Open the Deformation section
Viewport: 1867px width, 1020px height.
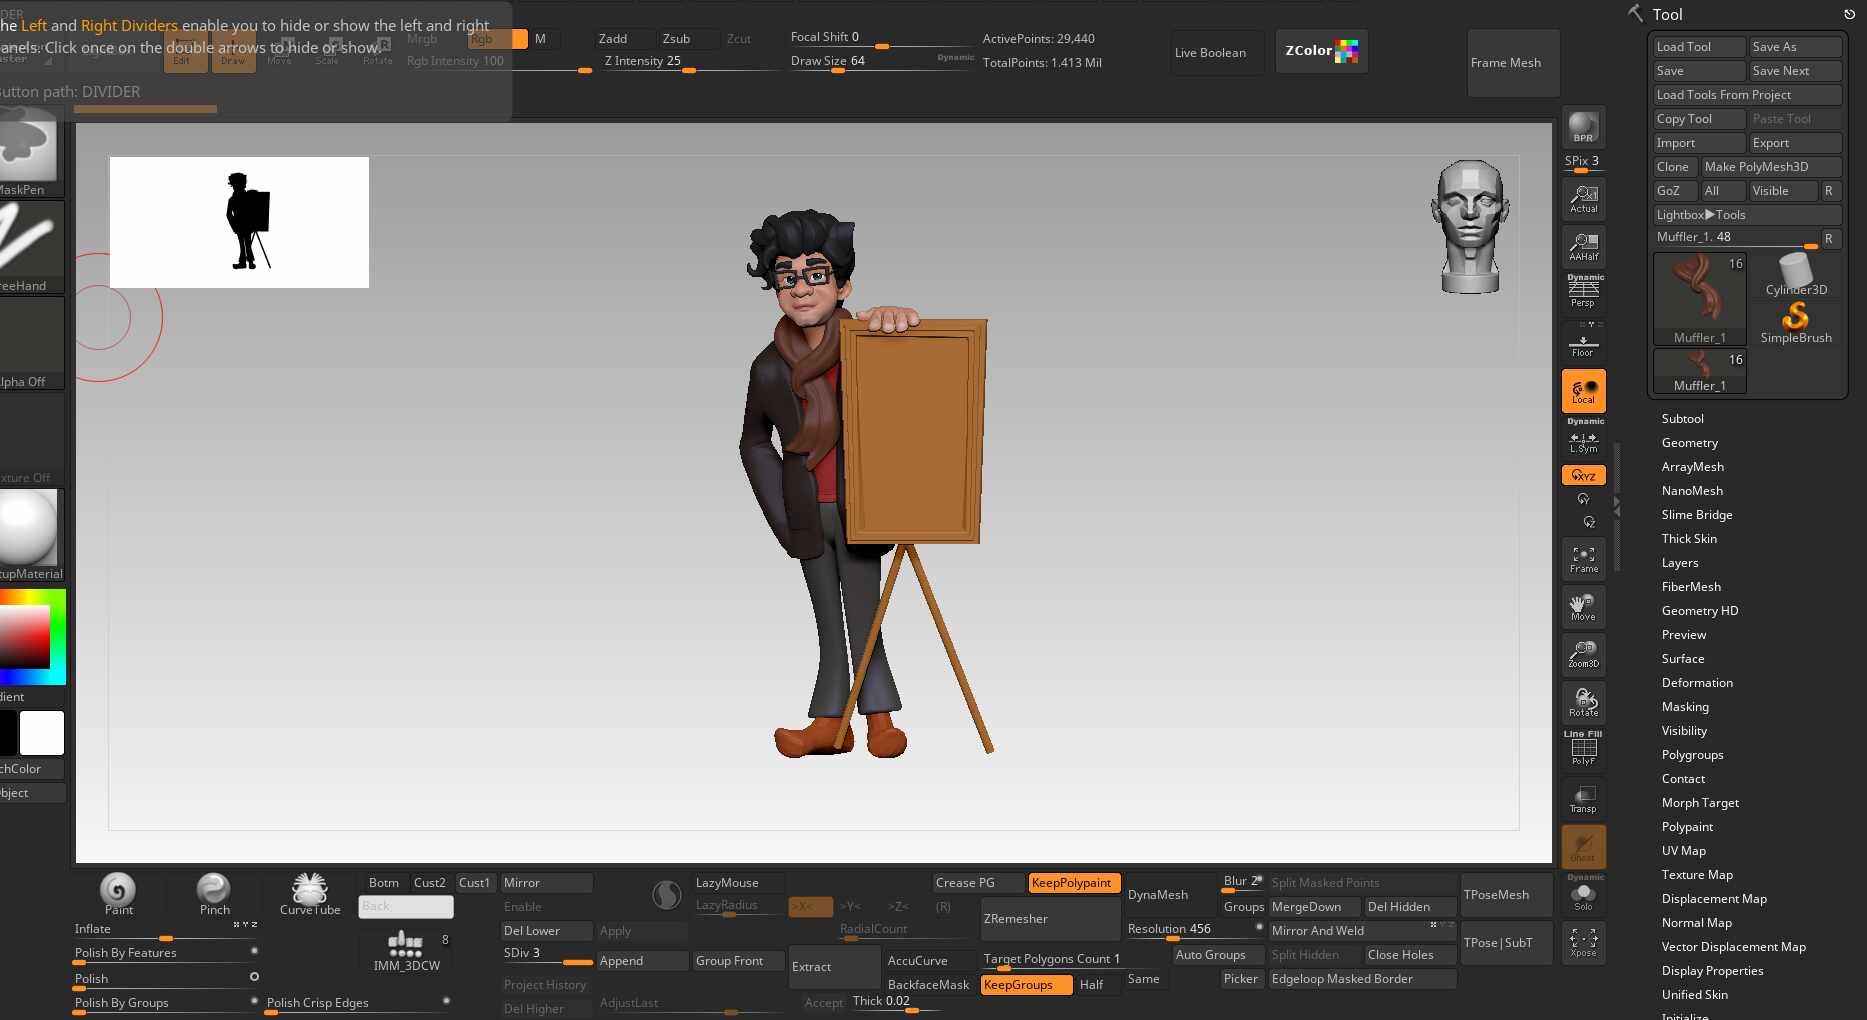1697,683
